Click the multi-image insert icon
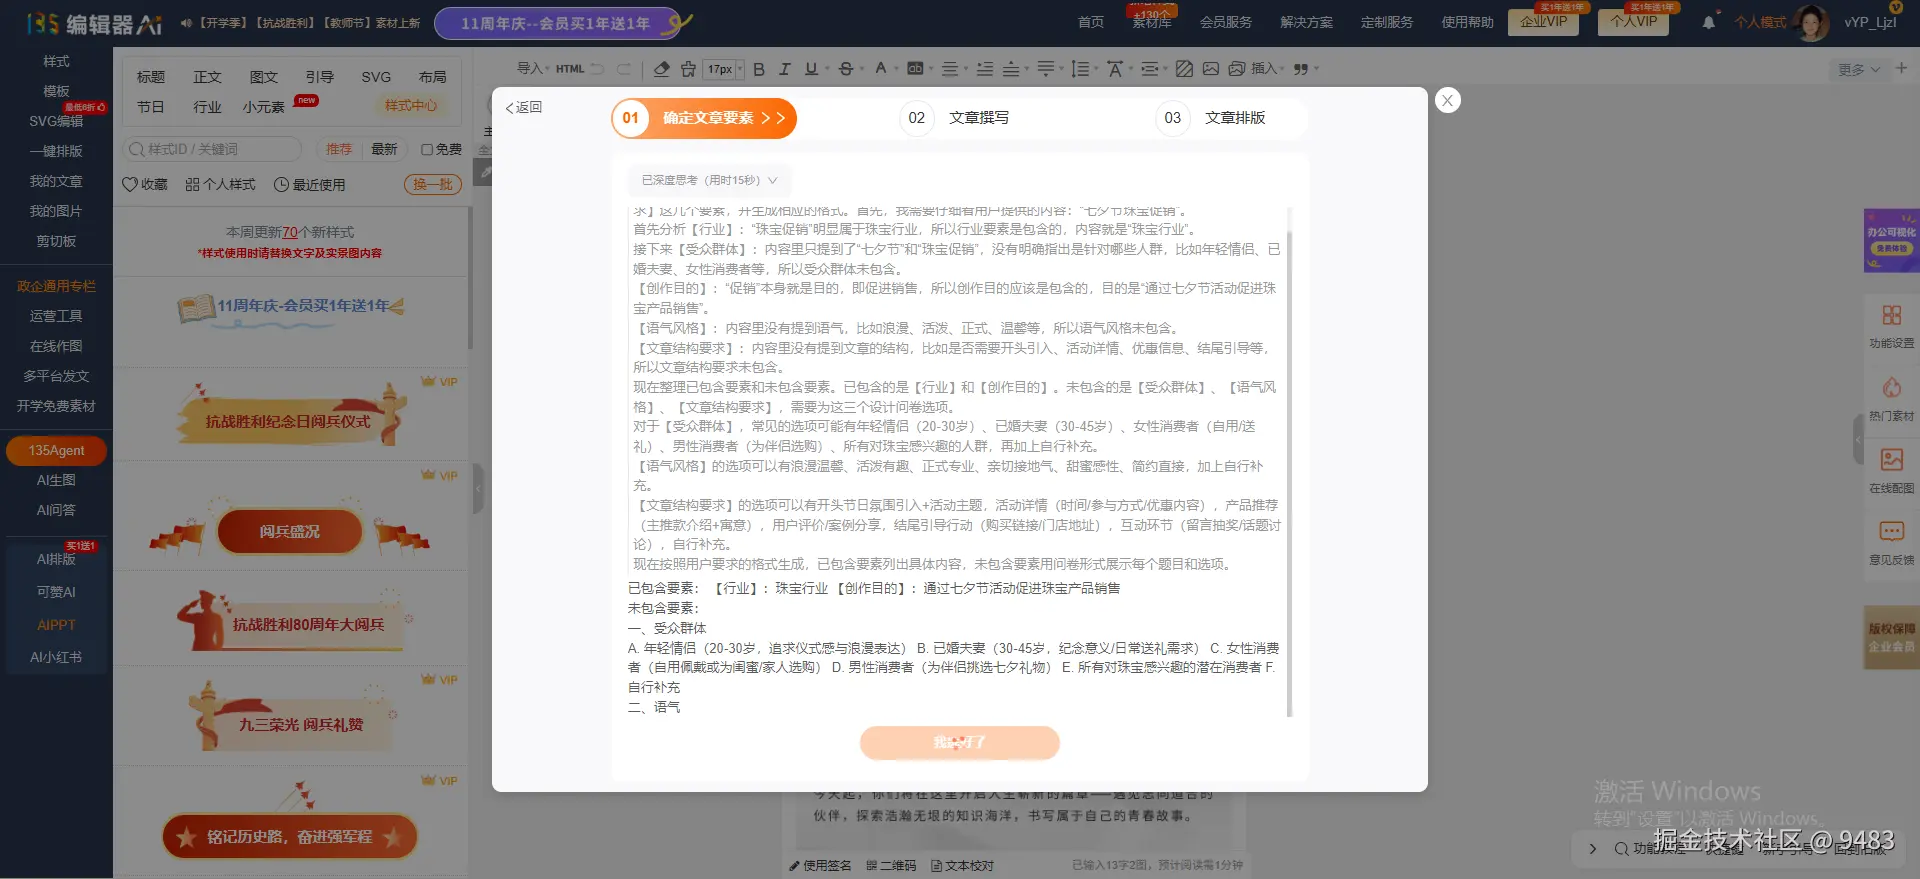1920x879 pixels. [1237, 69]
